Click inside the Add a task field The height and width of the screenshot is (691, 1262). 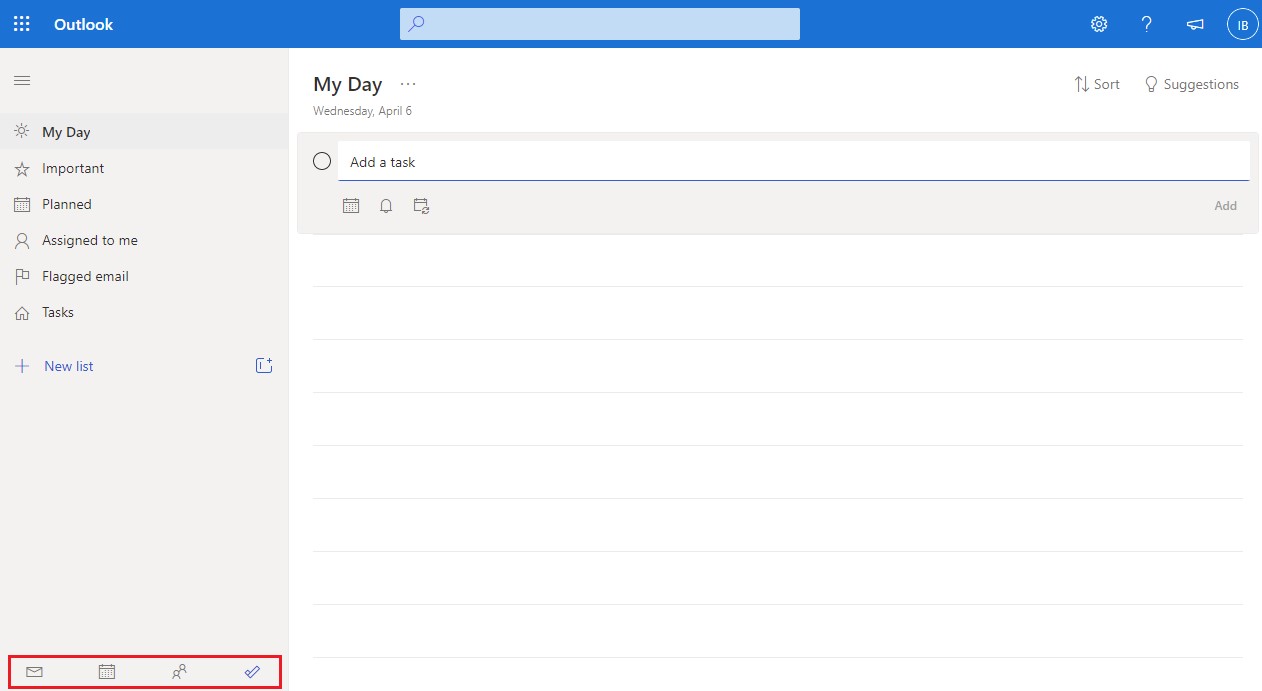[x=790, y=162]
